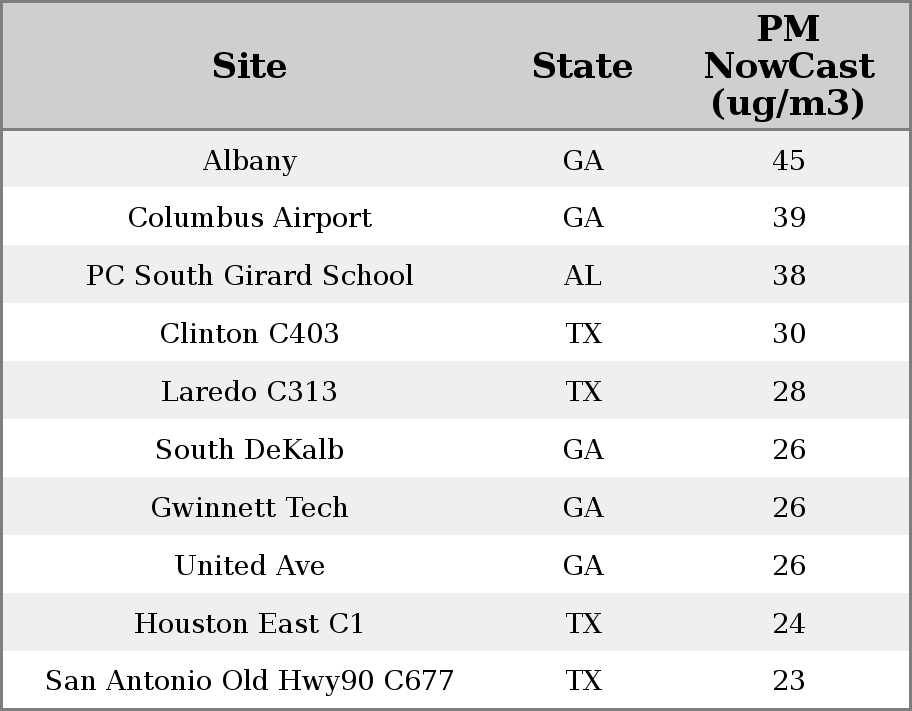The height and width of the screenshot is (711, 912).
Task: Click the PM value 30 in Clinton row
Action: tap(788, 334)
